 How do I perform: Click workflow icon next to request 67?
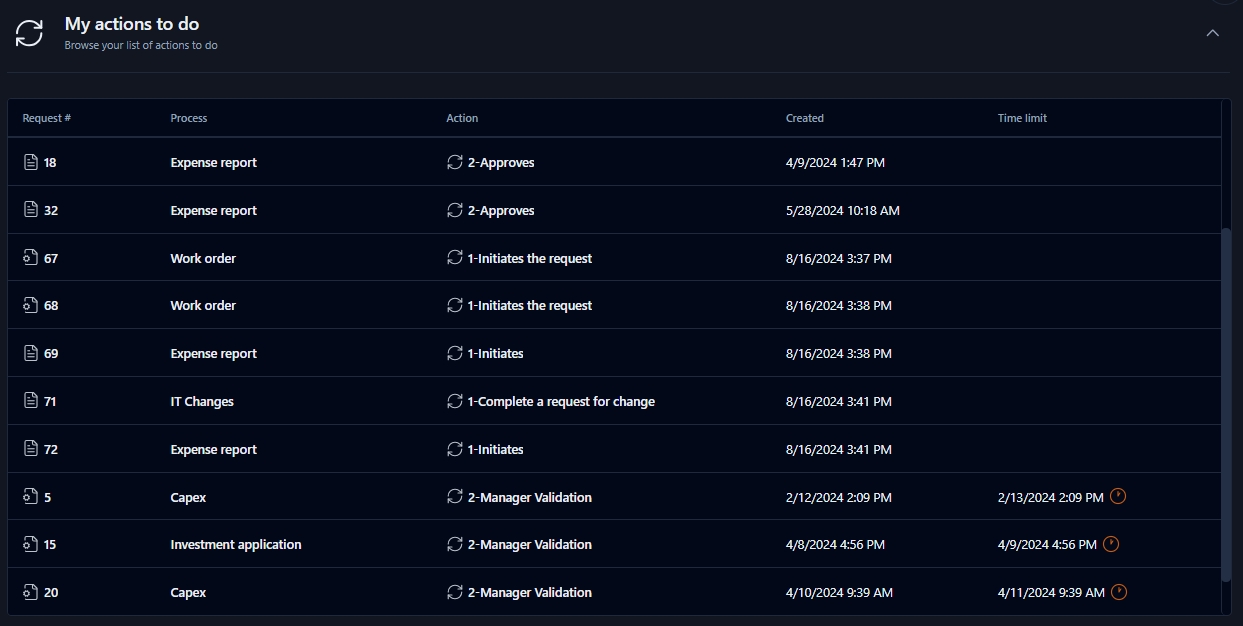click(30, 258)
